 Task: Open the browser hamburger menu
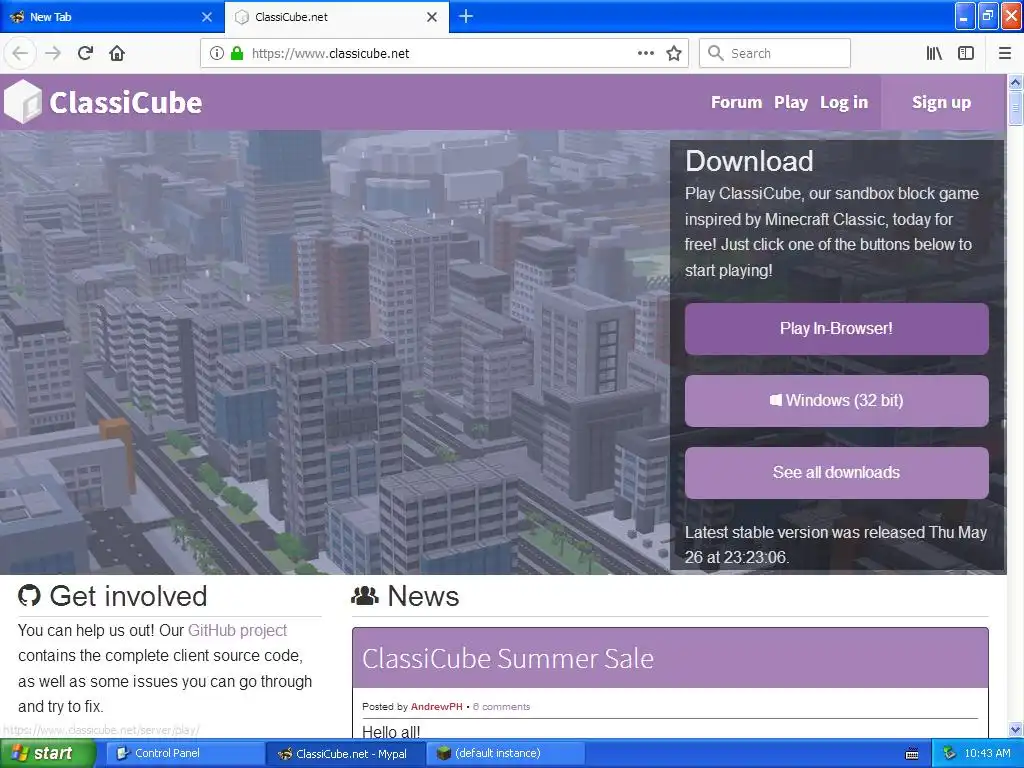pos(1005,53)
